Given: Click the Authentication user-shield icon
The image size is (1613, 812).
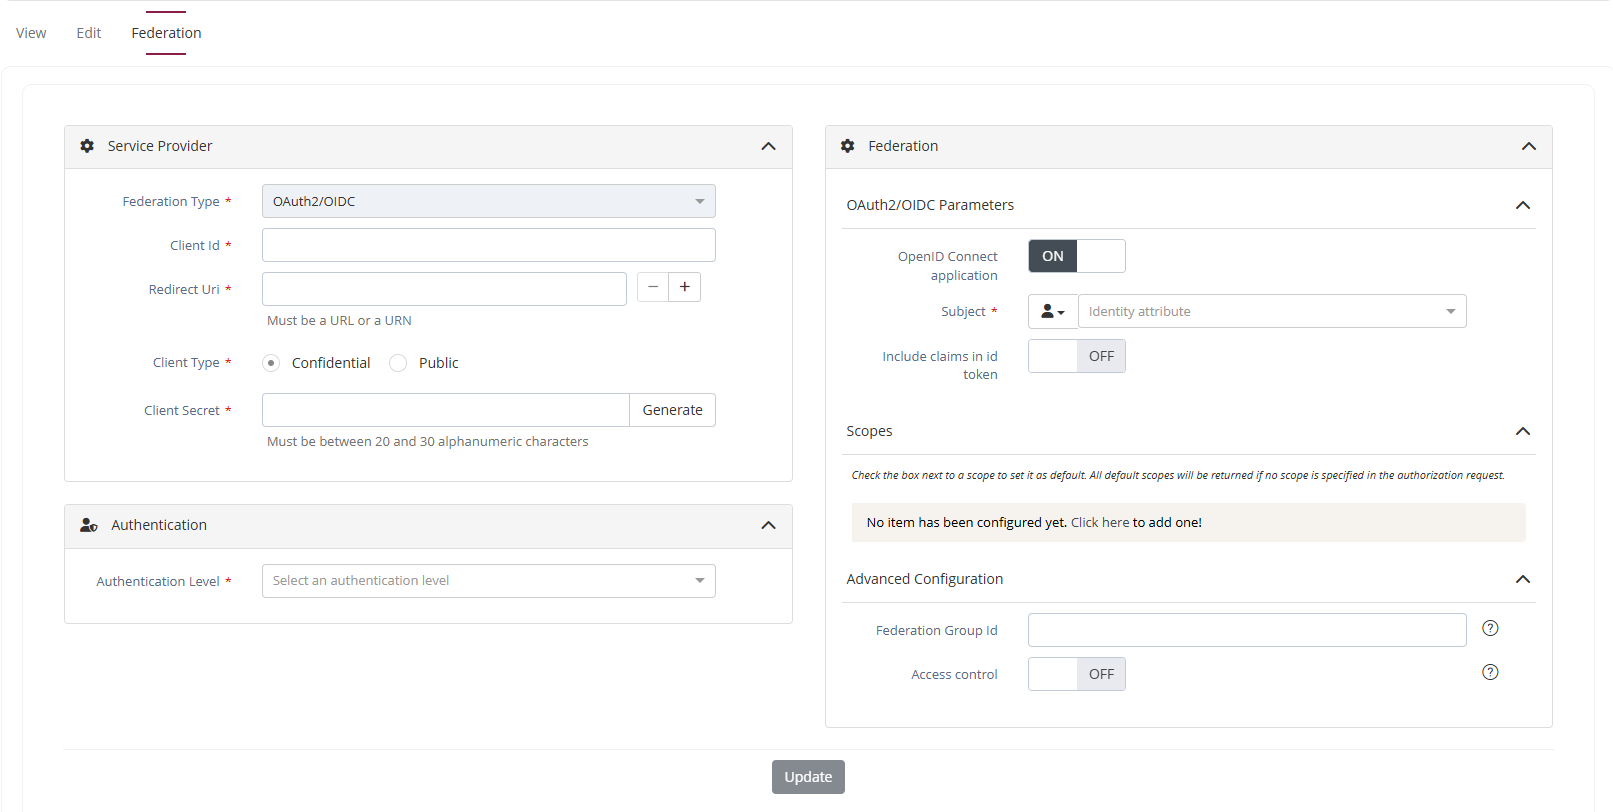Looking at the screenshot, I should [89, 525].
